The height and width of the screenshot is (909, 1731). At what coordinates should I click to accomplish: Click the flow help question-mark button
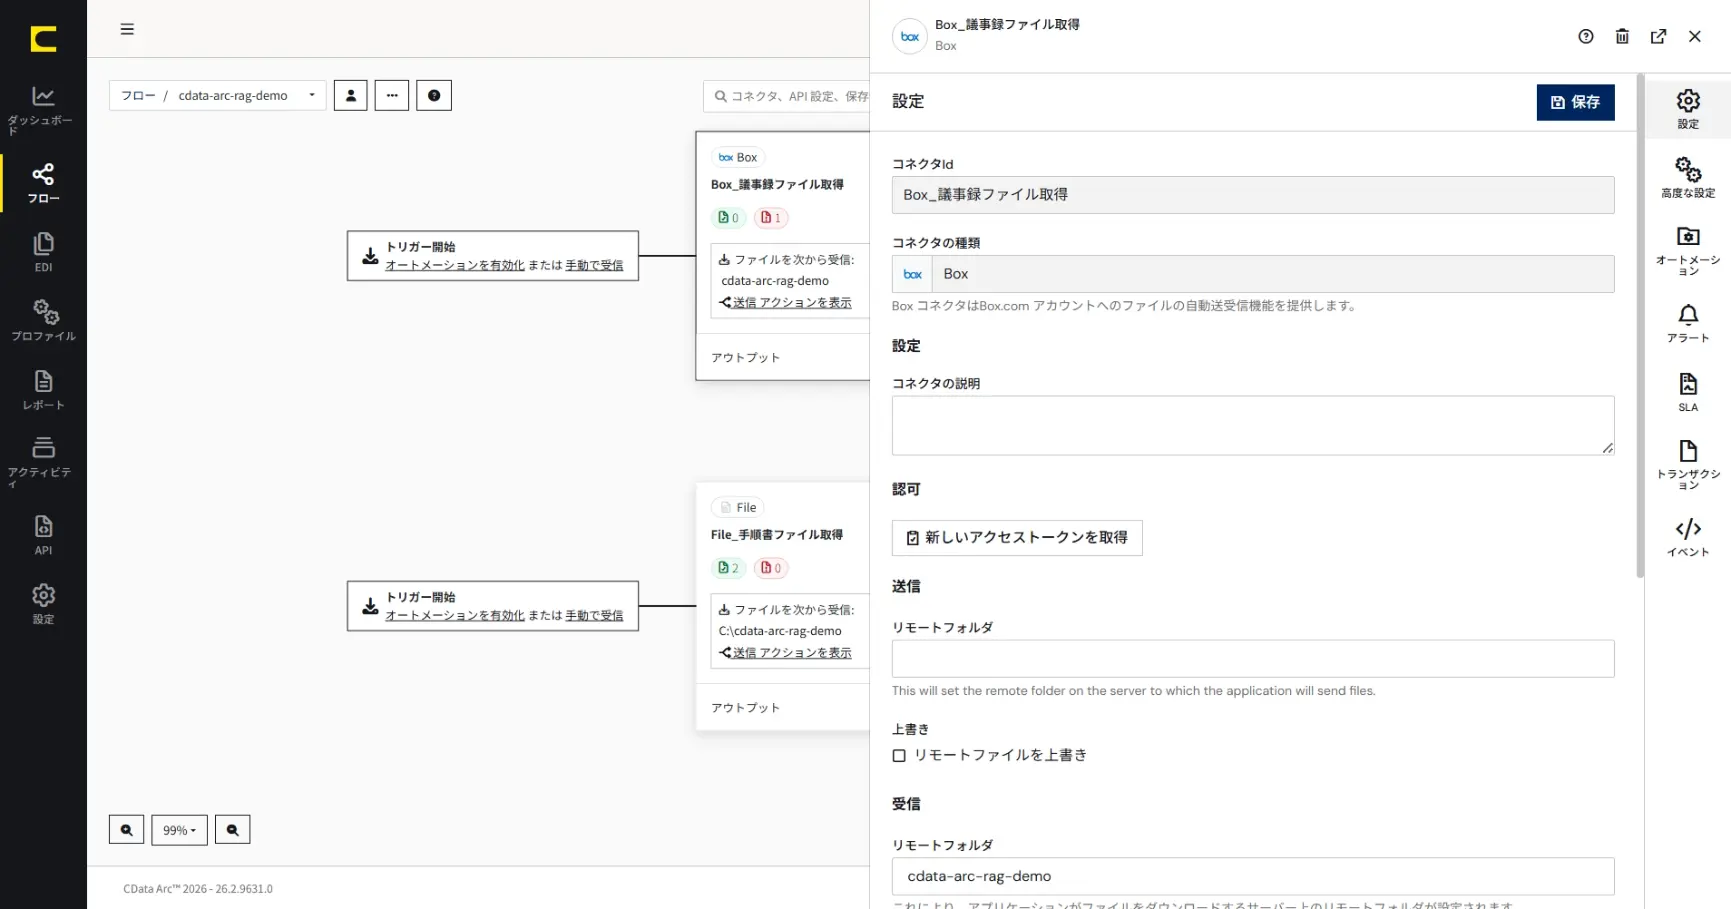click(434, 95)
